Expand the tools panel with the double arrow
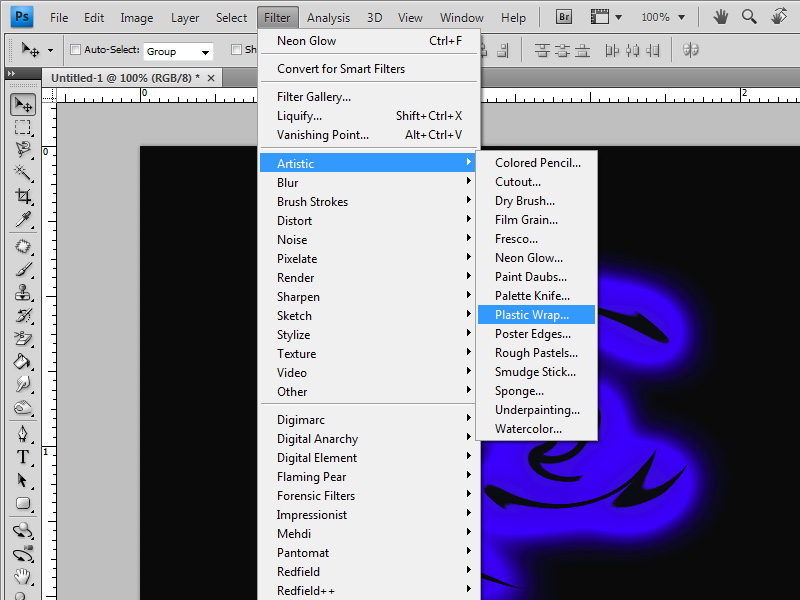The width and height of the screenshot is (800, 600). coord(11,74)
